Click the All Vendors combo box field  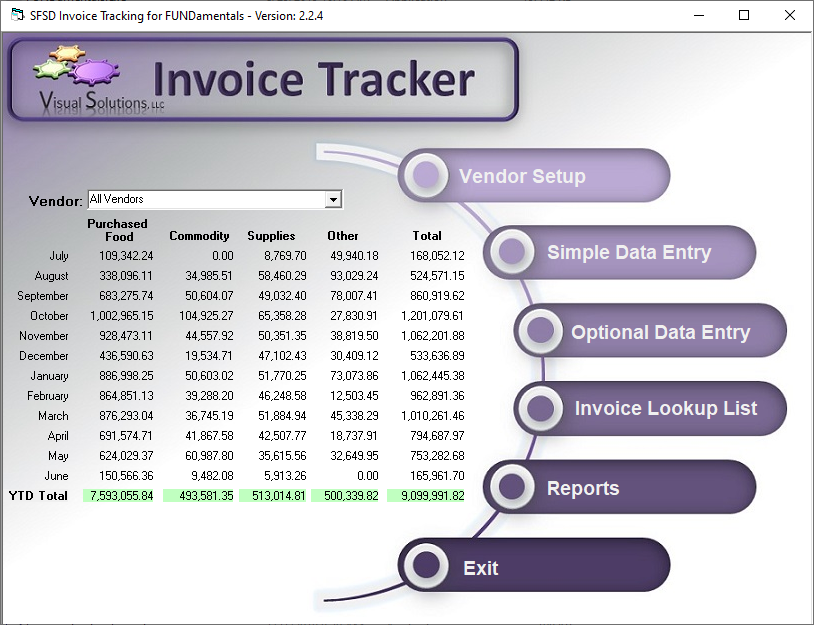coord(205,200)
